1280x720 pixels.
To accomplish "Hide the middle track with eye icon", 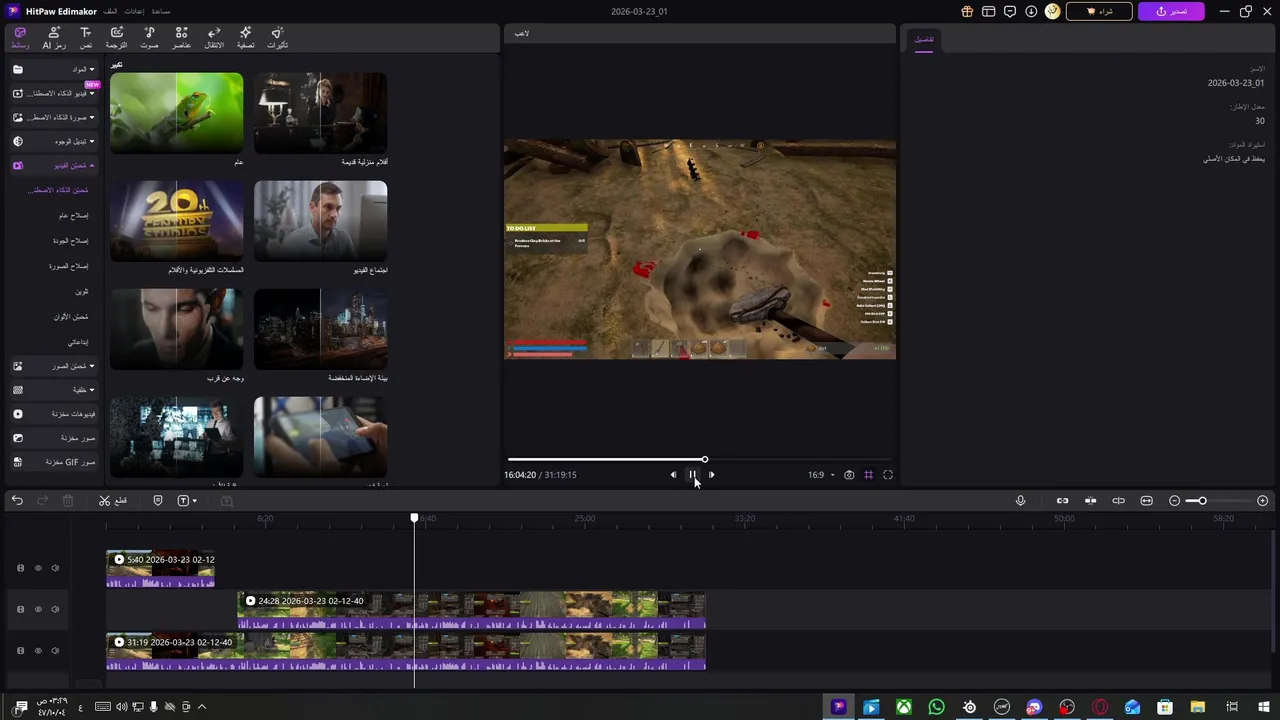I will tap(38, 609).
